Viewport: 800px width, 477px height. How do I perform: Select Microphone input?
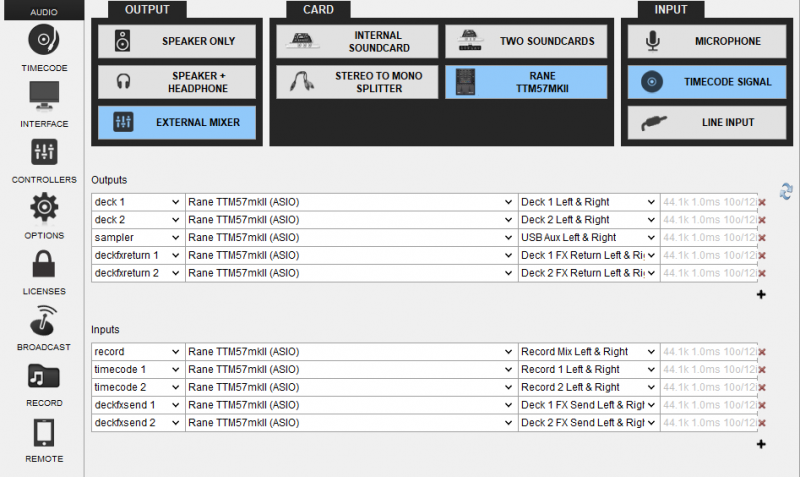(707, 41)
